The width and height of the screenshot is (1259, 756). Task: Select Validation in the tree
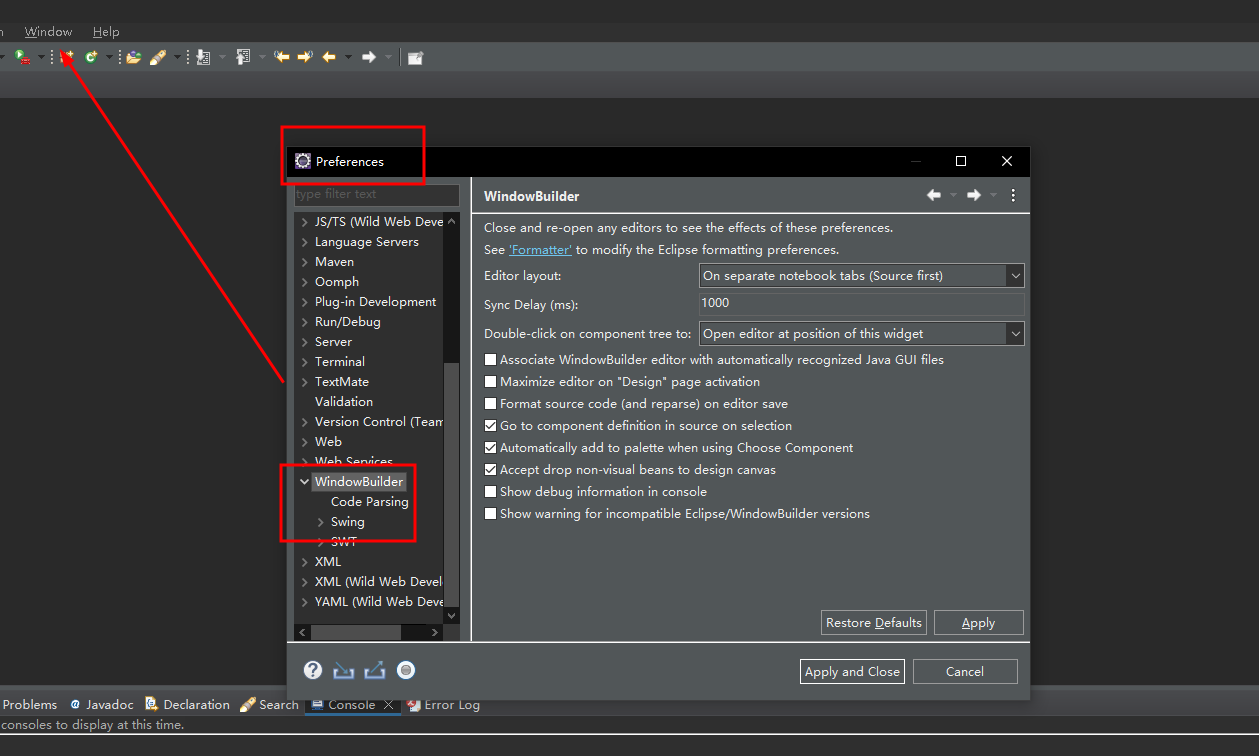pyautogui.click(x=344, y=401)
